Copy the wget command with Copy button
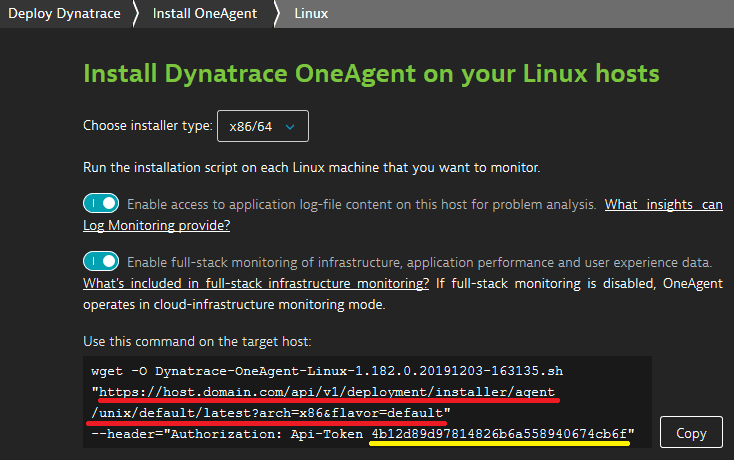The image size is (734, 460). tap(691, 432)
